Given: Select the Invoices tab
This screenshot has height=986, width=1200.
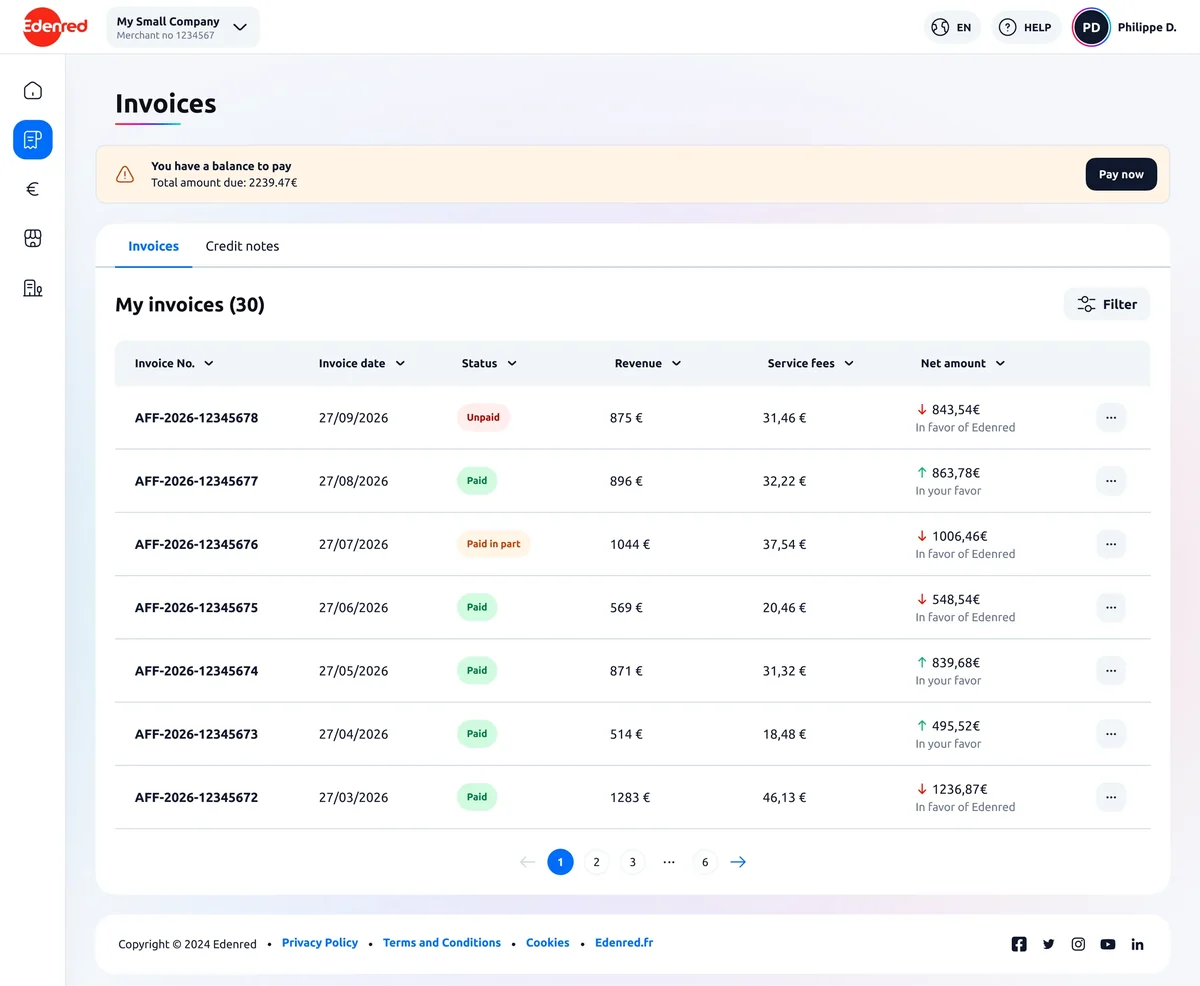Looking at the screenshot, I should pos(153,246).
